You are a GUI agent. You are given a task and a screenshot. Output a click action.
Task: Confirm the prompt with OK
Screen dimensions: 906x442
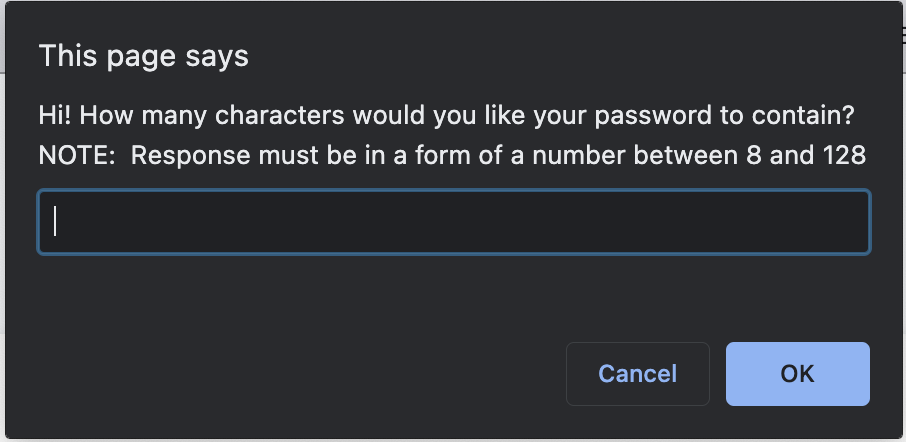[797, 374]
